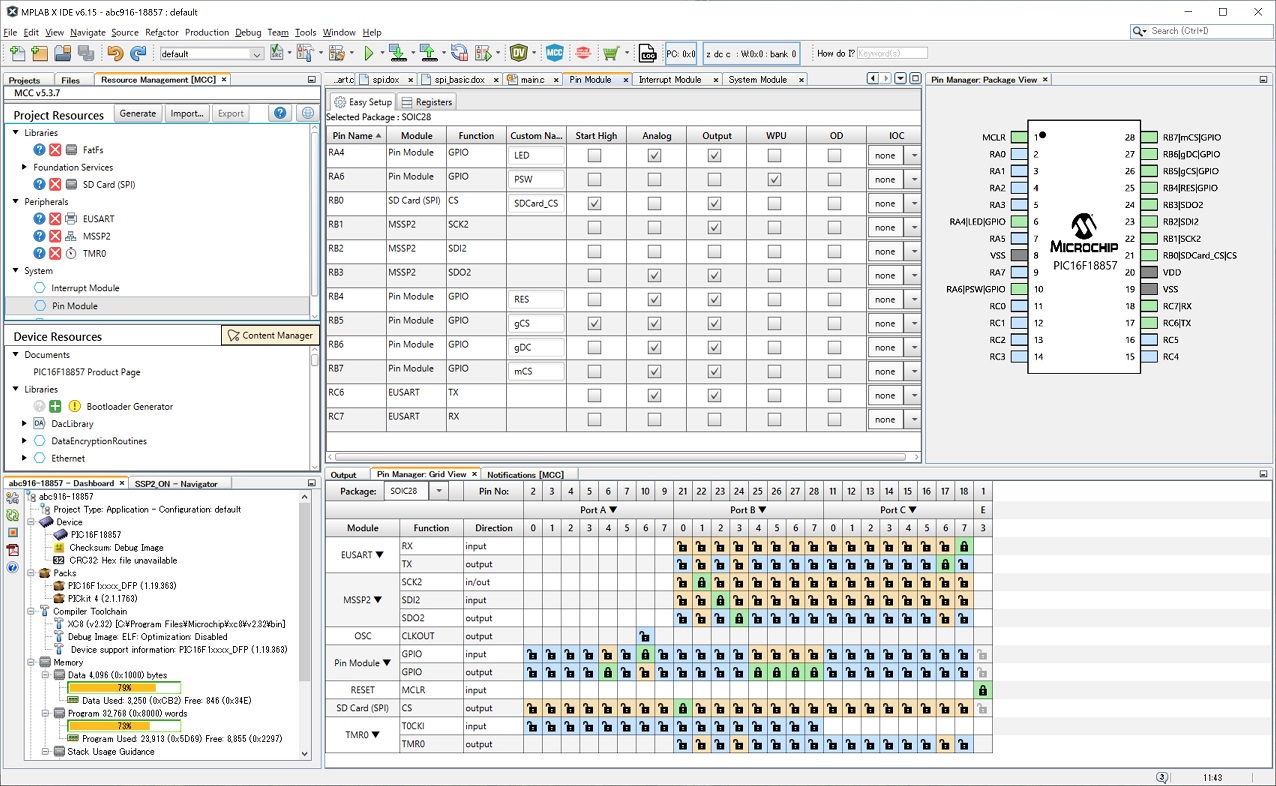Open the Production menu
This screenshot has height=786, width=1276.
pos(207,32)
